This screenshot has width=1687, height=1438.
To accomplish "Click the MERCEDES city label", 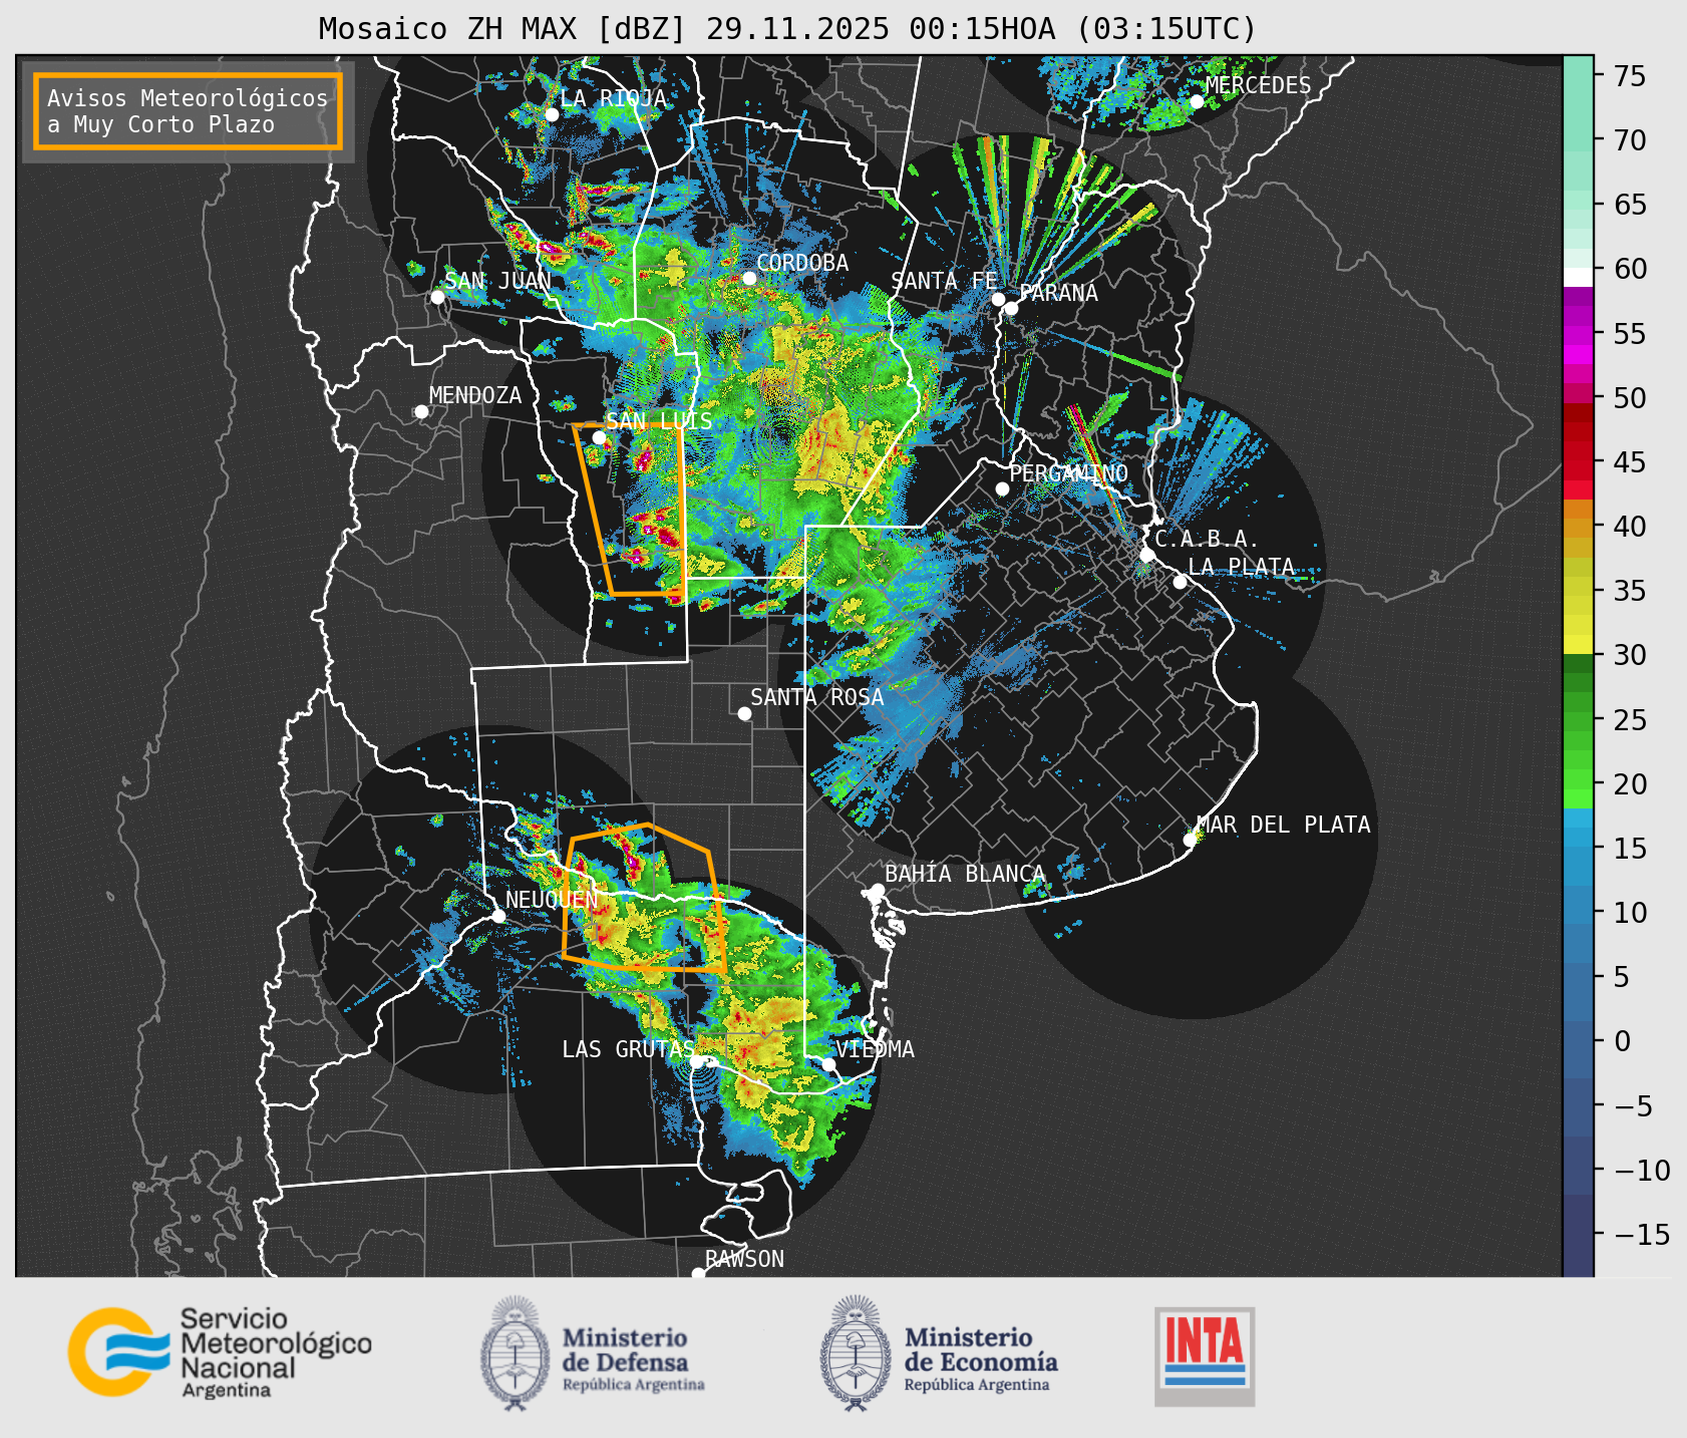I will (1257, 86).
